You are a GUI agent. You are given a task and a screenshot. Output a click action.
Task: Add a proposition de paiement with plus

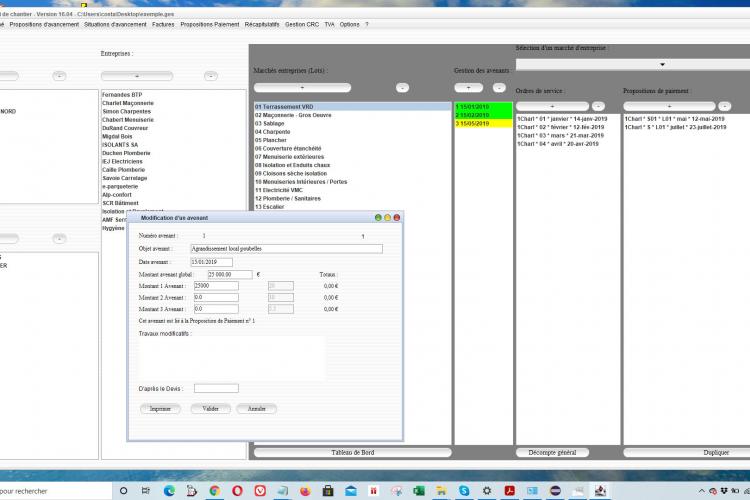[x=669, y=106]
